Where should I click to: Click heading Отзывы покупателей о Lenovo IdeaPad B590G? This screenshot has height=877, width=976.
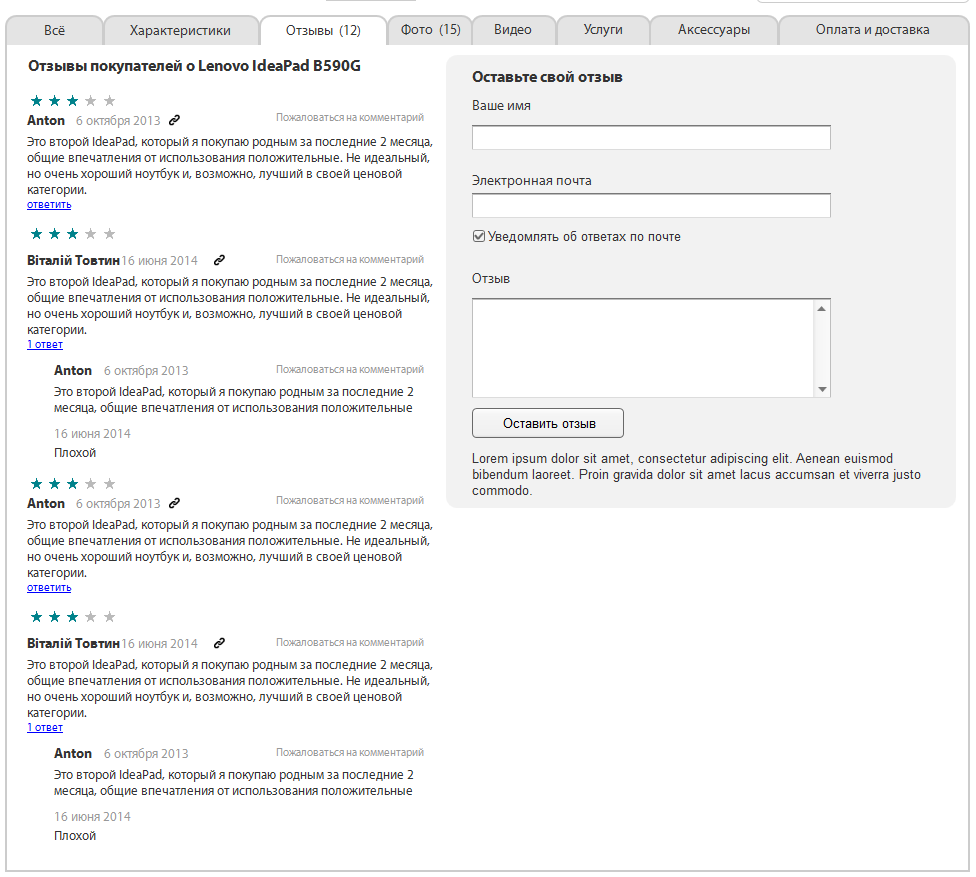[194, 66]
